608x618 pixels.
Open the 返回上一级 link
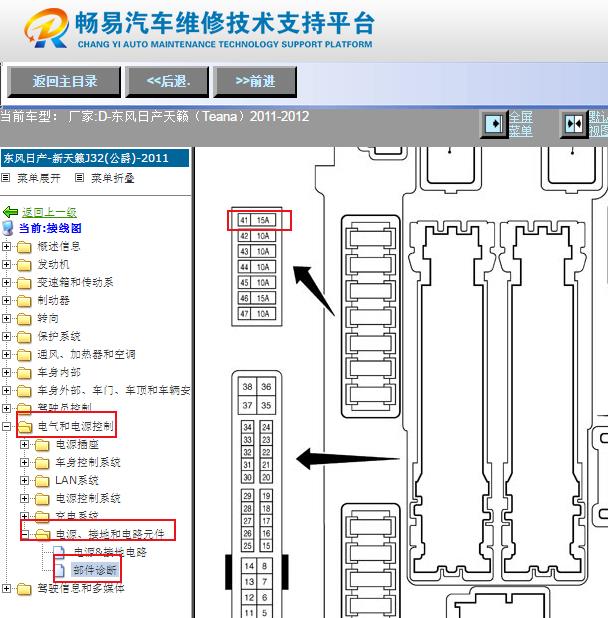(x=49, y=212)
